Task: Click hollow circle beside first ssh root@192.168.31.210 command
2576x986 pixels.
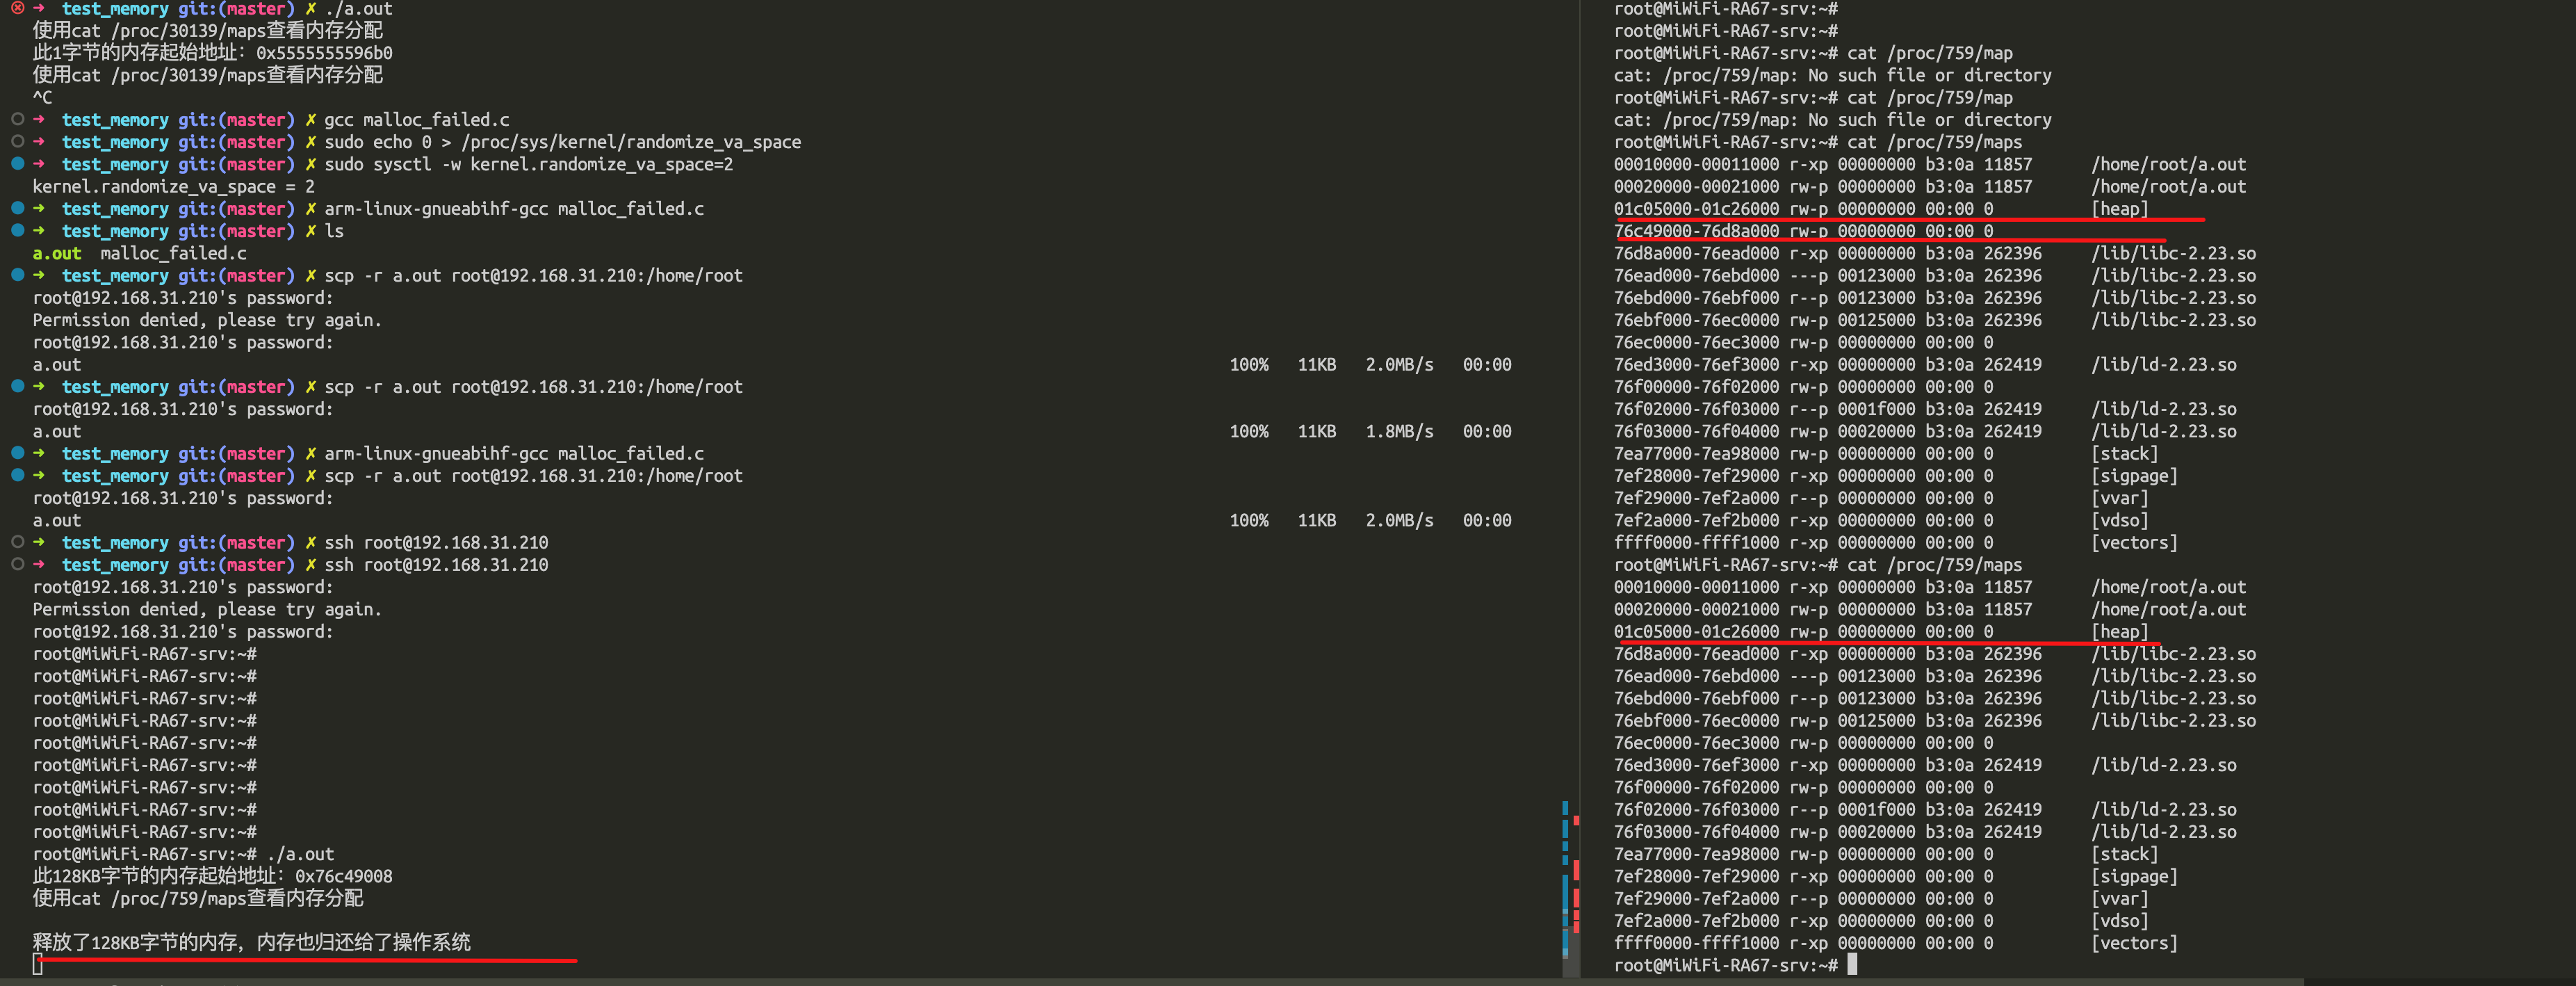Action: point(17,542)
